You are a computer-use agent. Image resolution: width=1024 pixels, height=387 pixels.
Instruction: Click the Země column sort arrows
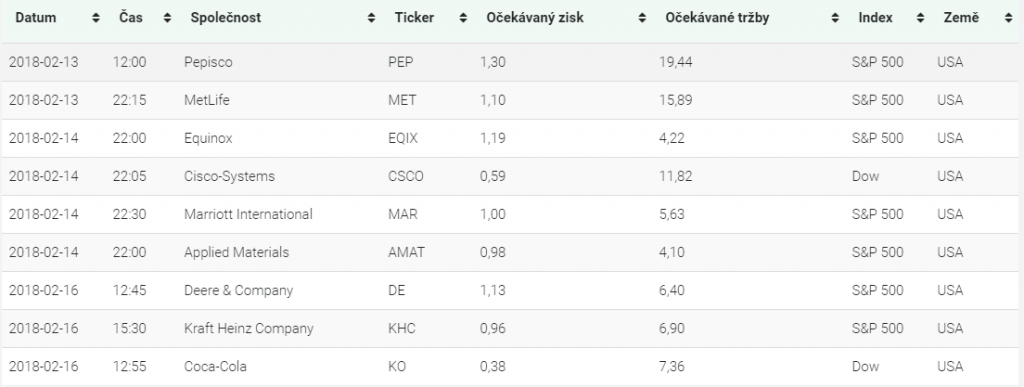[1008, 18]
